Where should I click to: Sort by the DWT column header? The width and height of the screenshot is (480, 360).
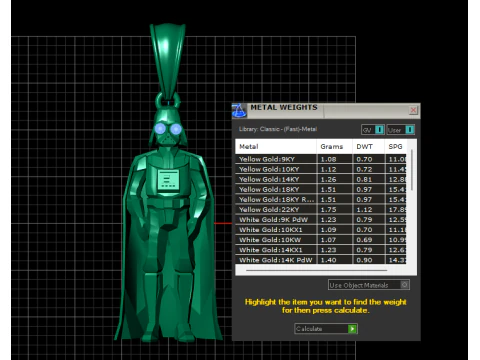coord(368,147)
